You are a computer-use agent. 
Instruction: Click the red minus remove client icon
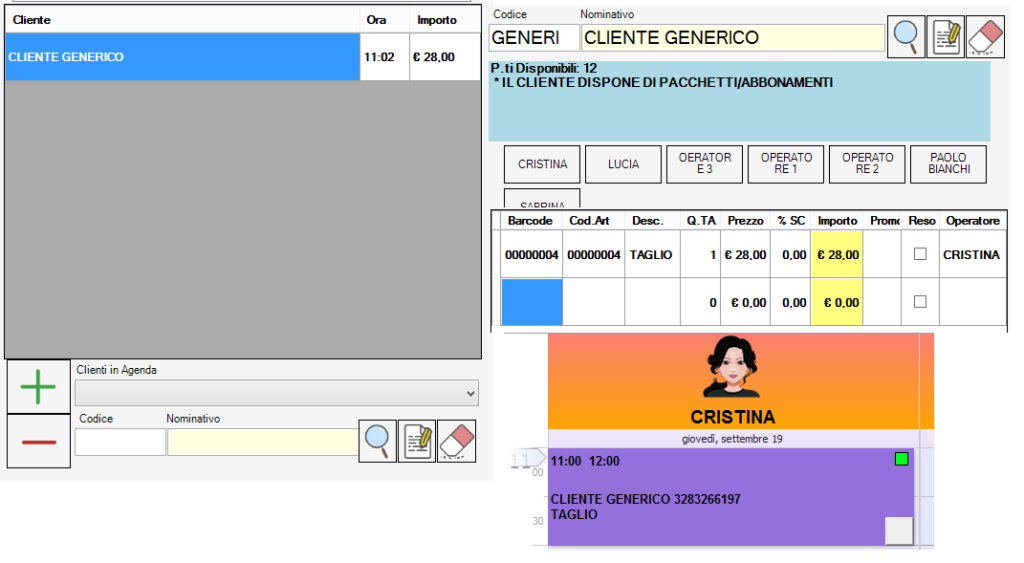[38, 441]
